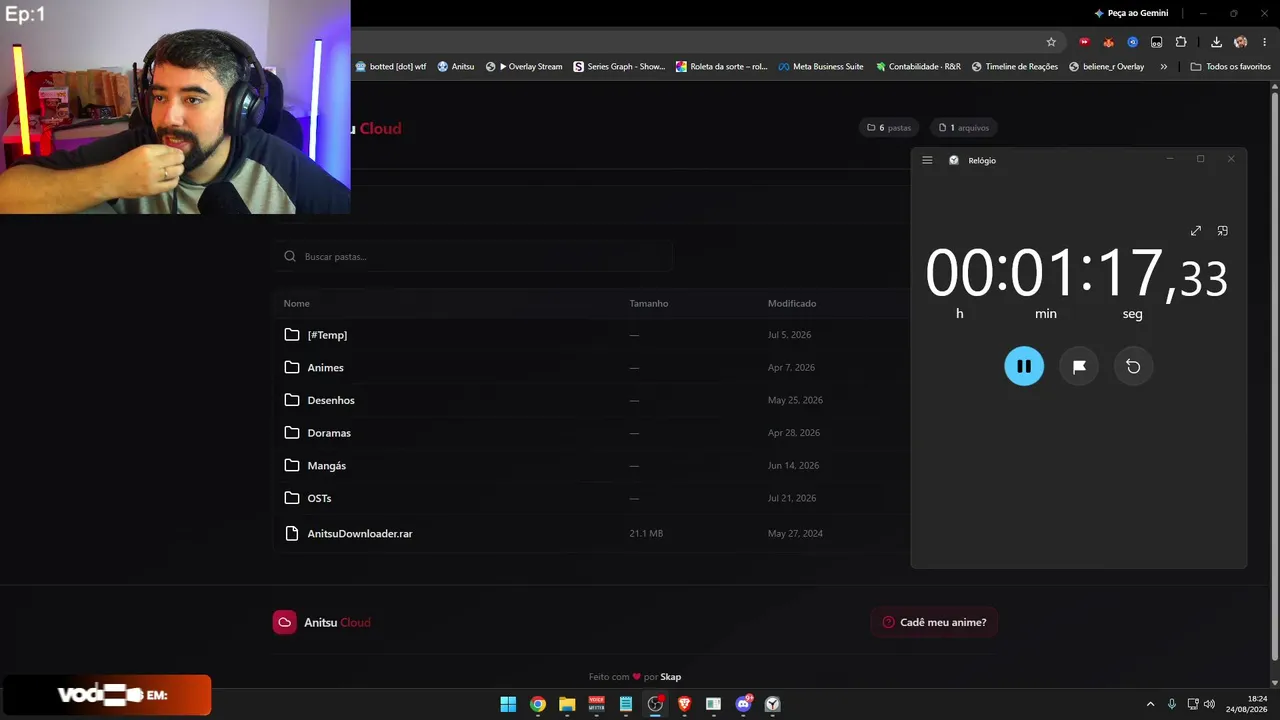Click the blue circular extension icon

[x=1132, y=42]
